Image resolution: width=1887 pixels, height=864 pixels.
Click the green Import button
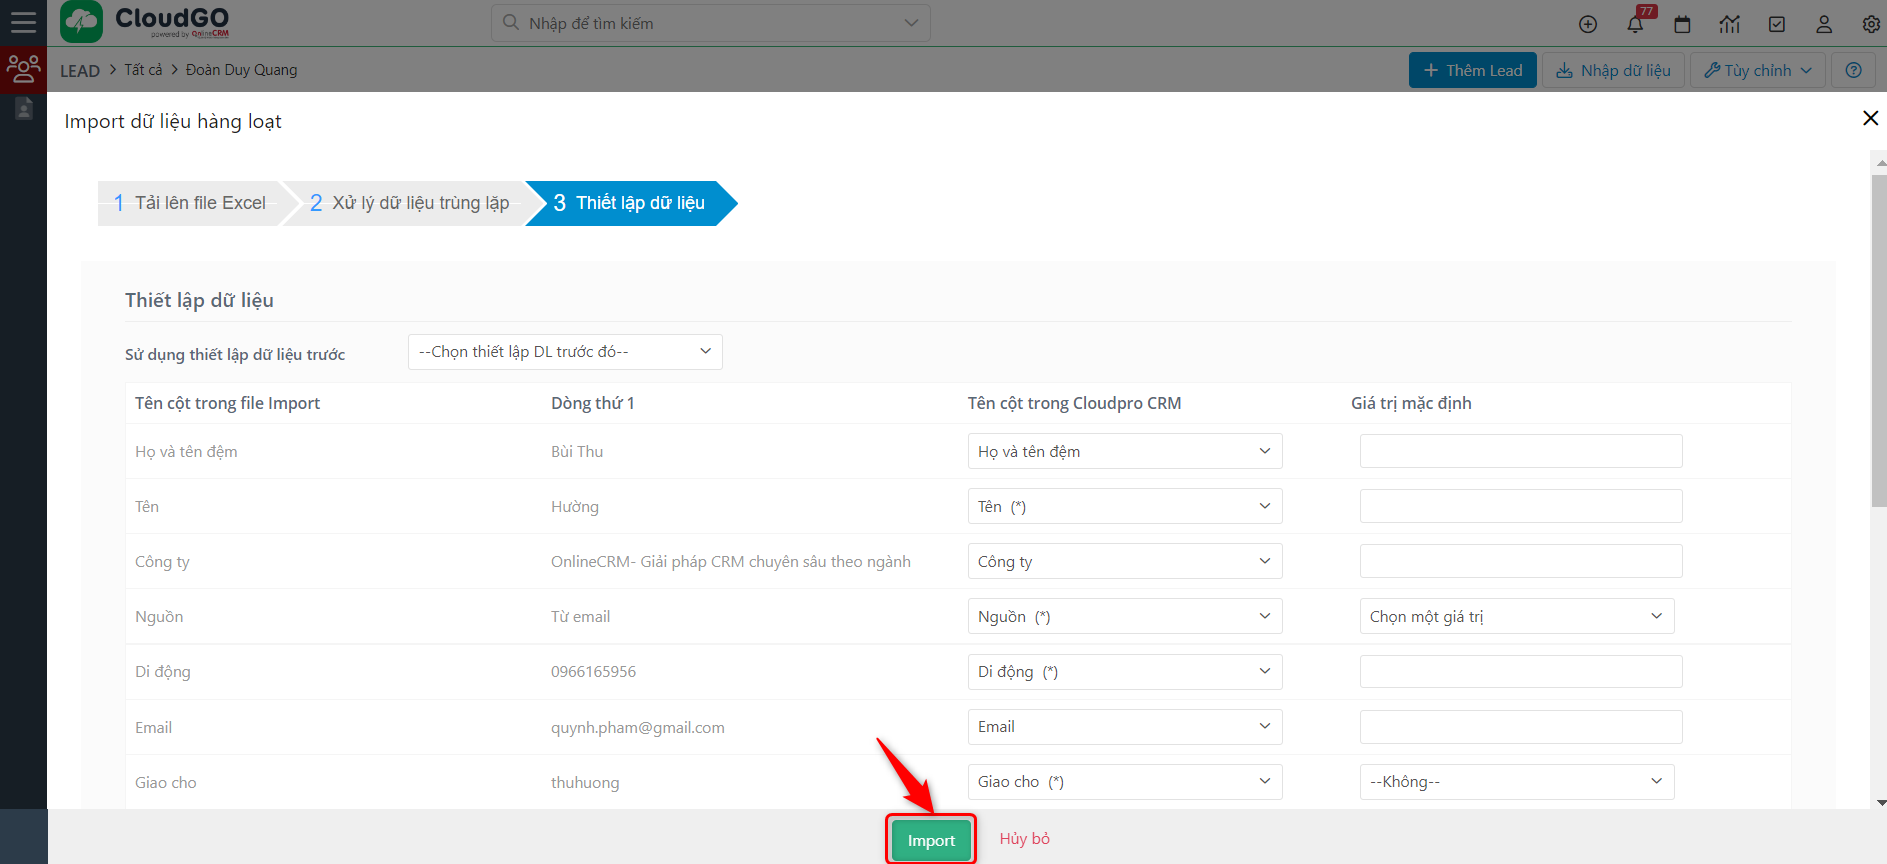pyautogui.click(x=931, y=840)
